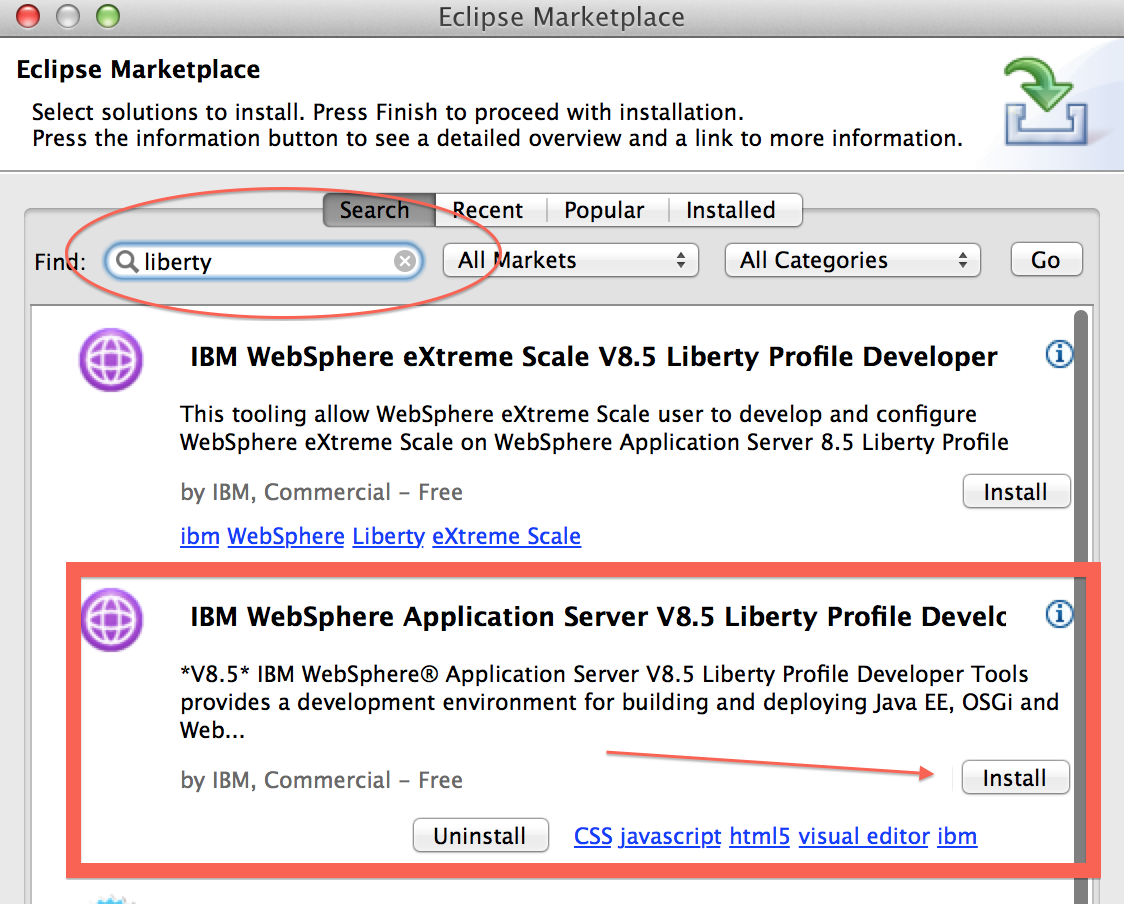
Task: Select the IBM WebSphere Application Server title
Action: 598,617
